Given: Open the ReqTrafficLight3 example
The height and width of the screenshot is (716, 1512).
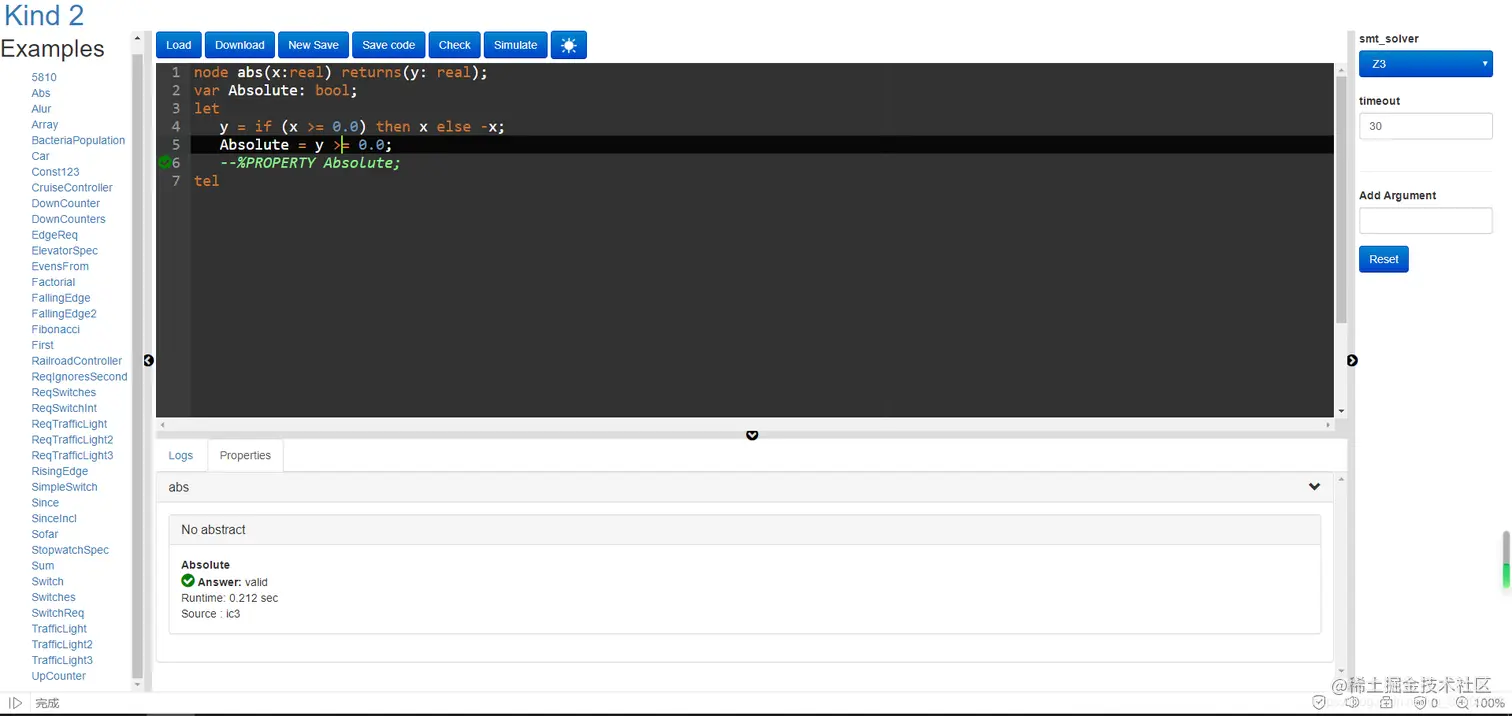Looking at the screenshot, I should [72, 455].
